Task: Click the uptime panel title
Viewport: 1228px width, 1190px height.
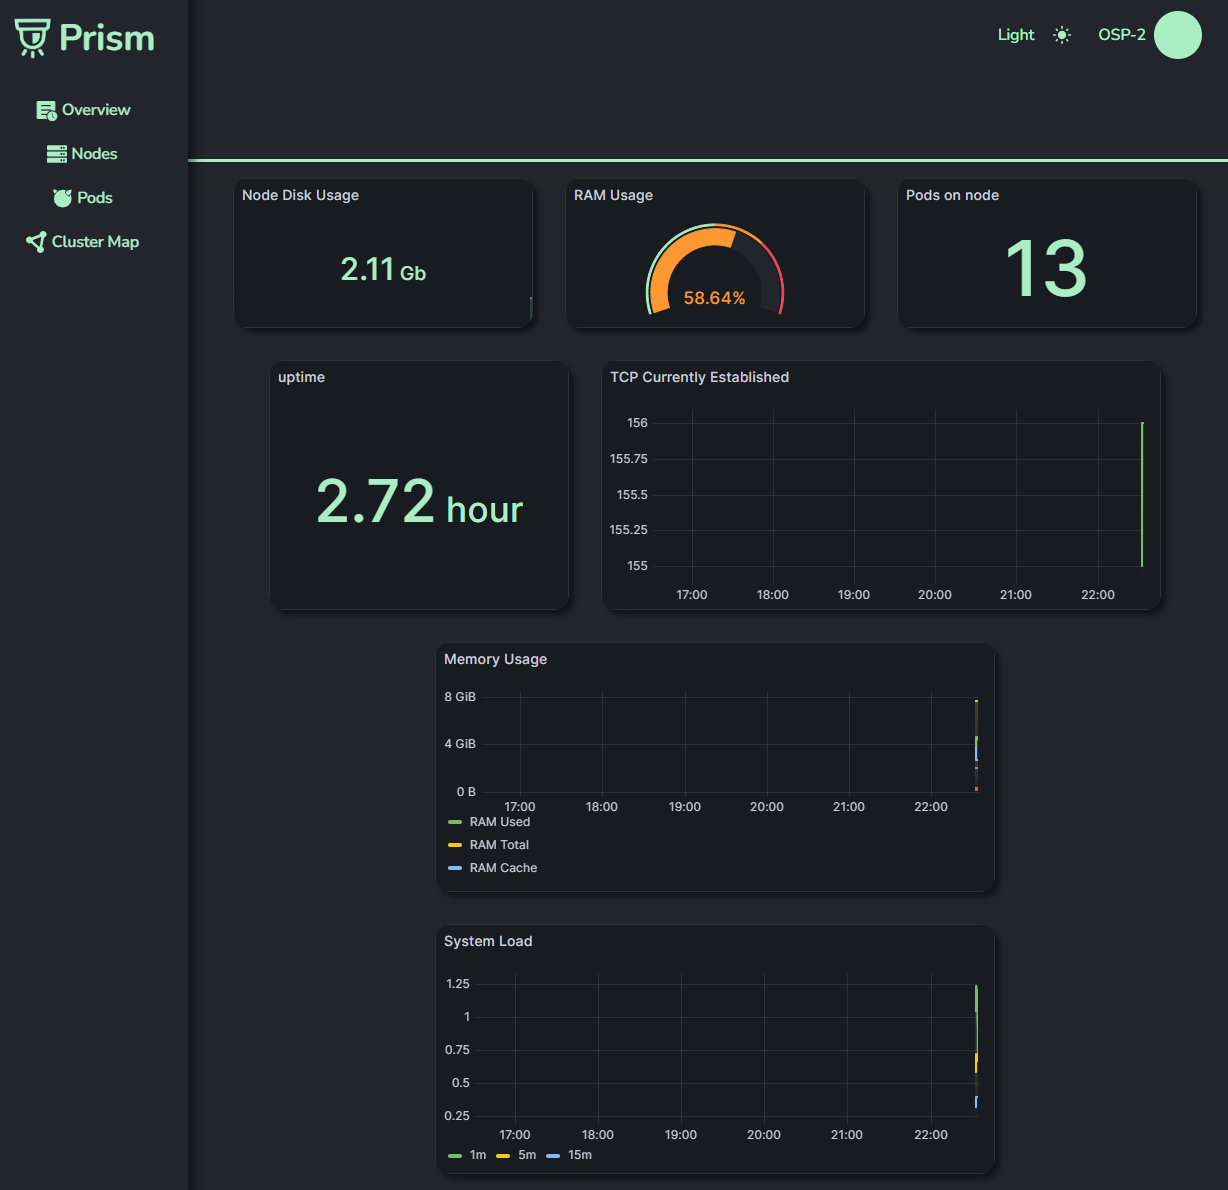Action: point(301,377)
